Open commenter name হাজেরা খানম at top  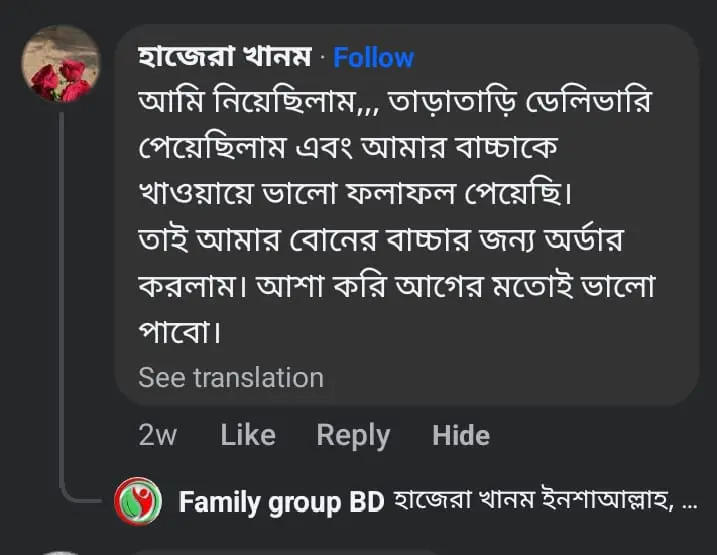coord(224,58)
